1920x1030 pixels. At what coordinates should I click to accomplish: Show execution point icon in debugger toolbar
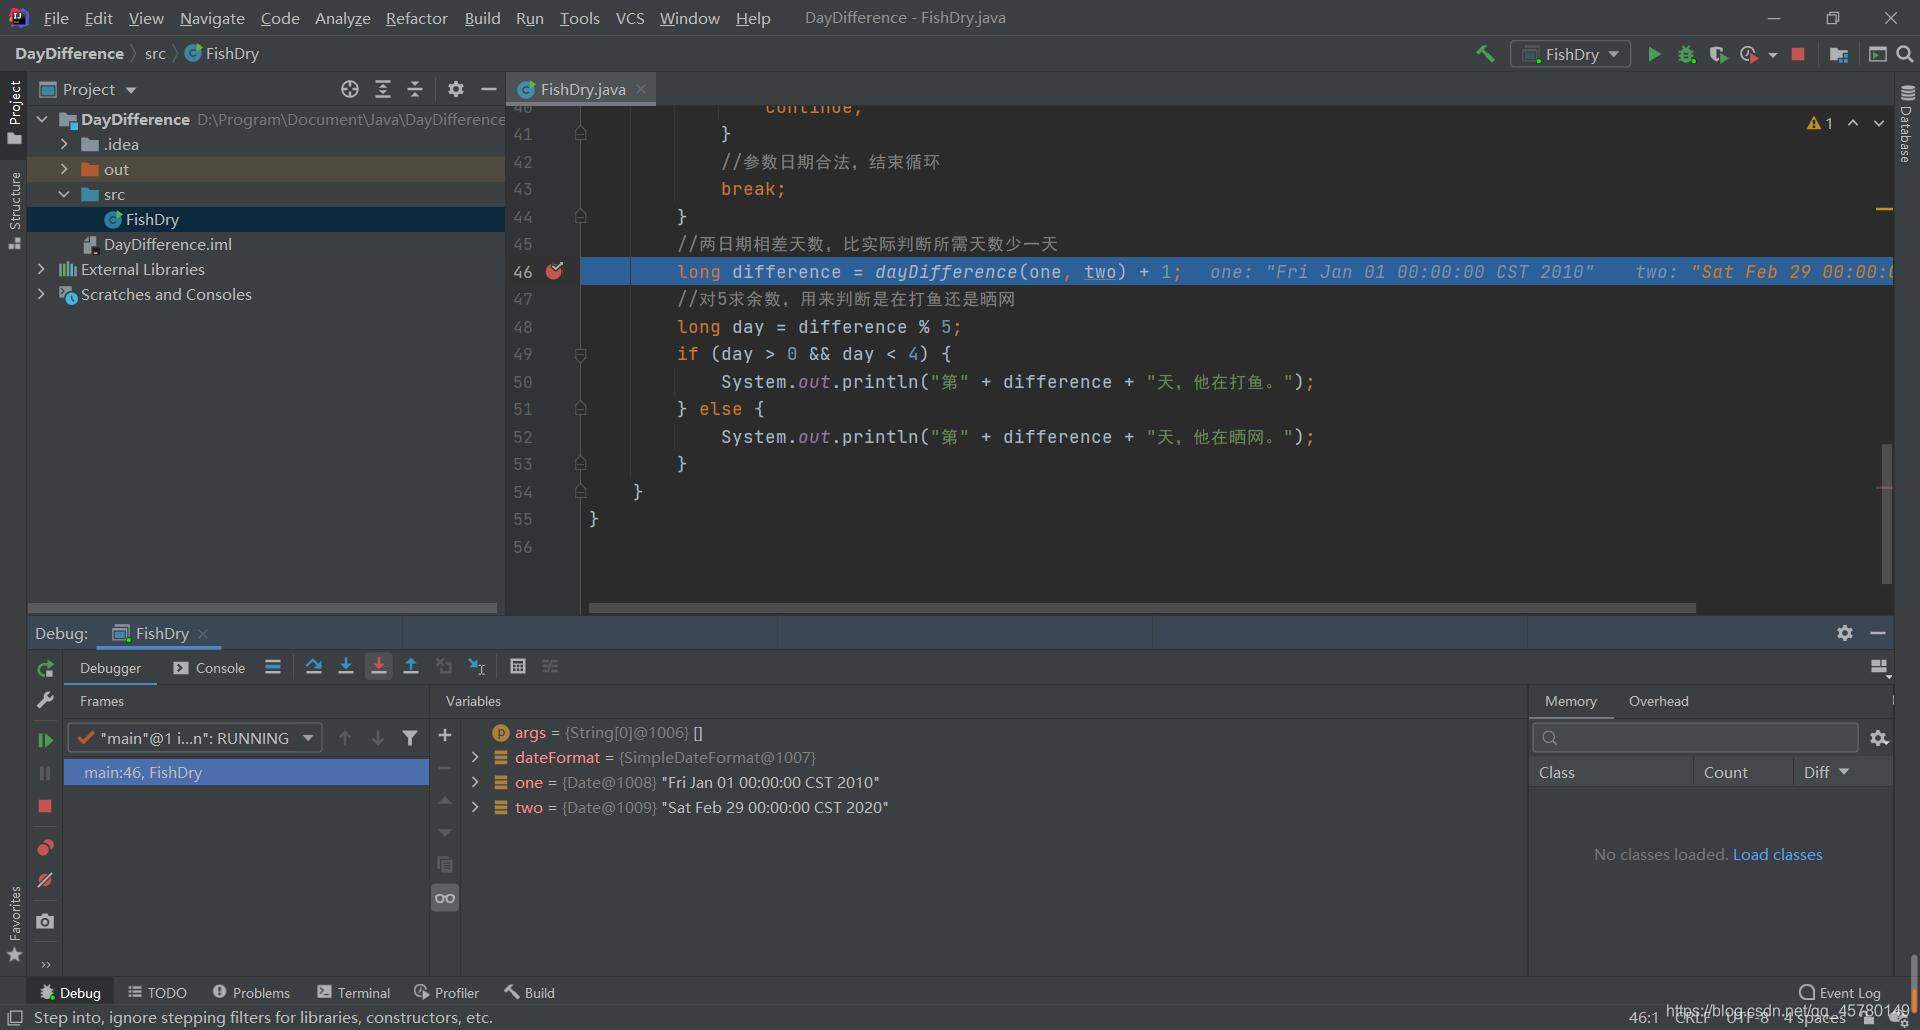pyautogui.click(x=272, y=666)
